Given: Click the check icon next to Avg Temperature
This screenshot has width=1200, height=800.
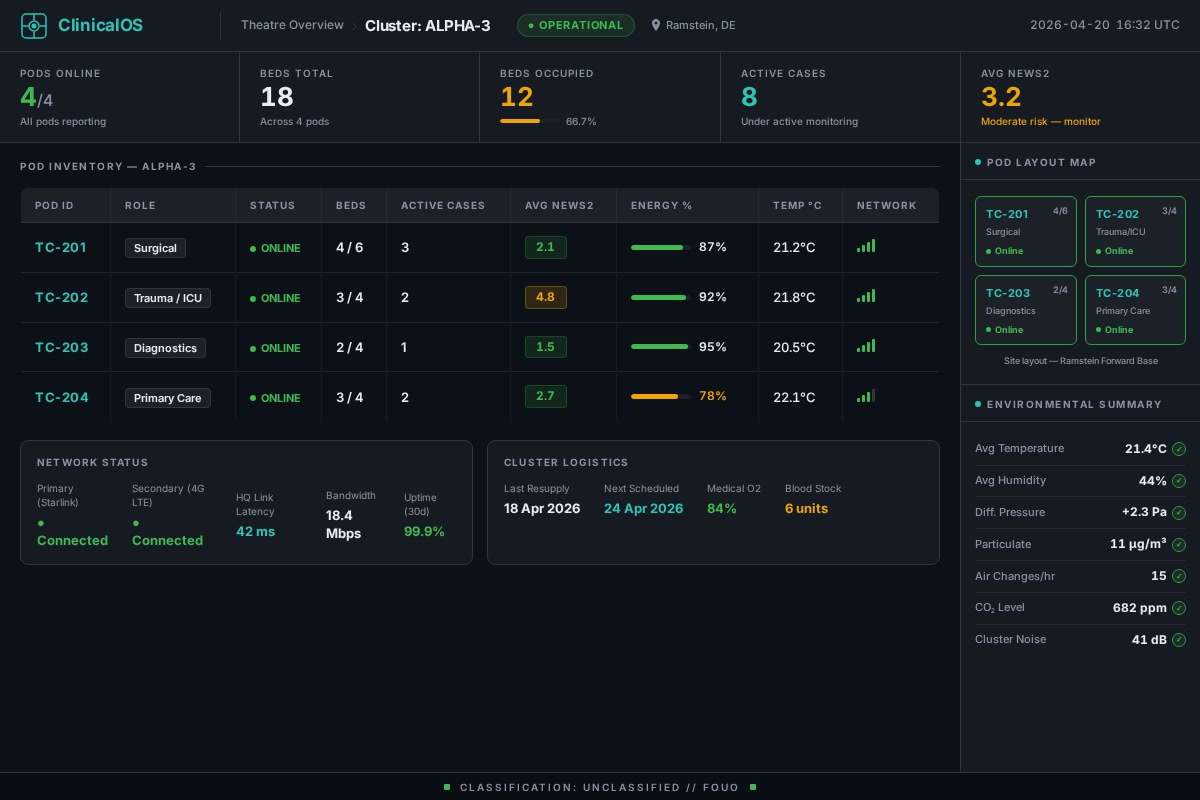Looking at the screenshot, I should 1179,449.
